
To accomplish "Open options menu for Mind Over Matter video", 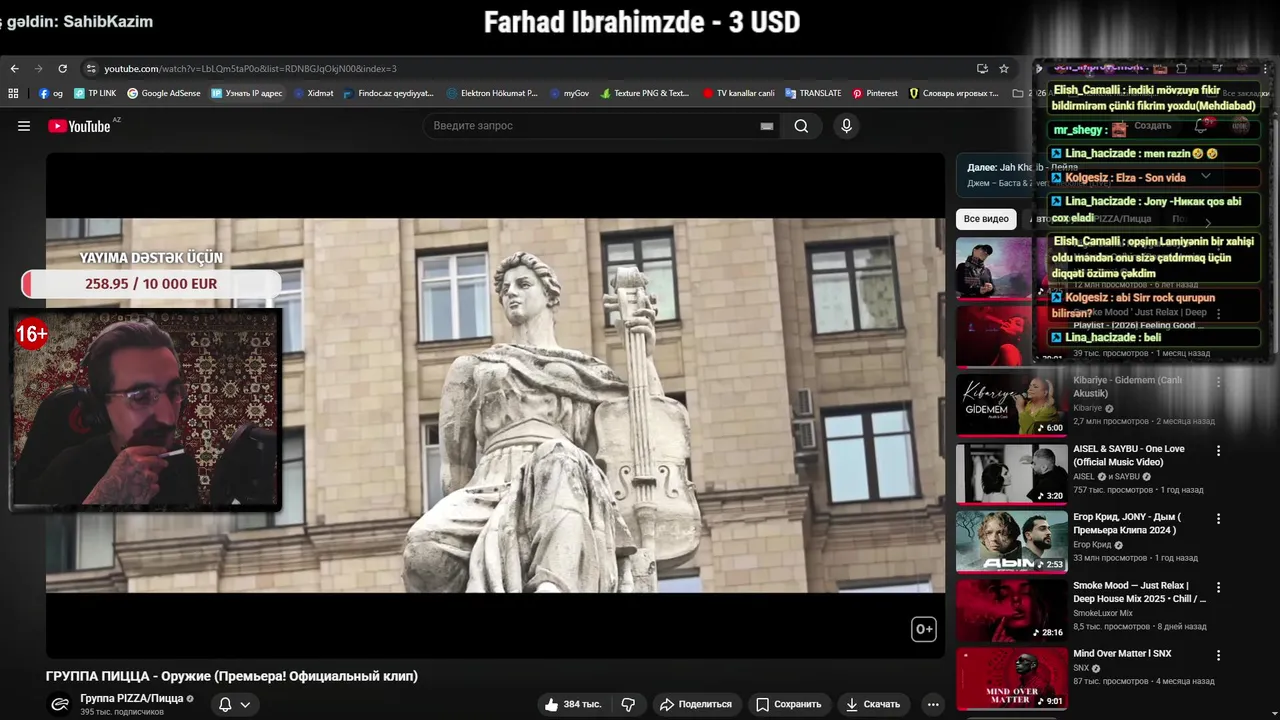I will point(1218,655).
